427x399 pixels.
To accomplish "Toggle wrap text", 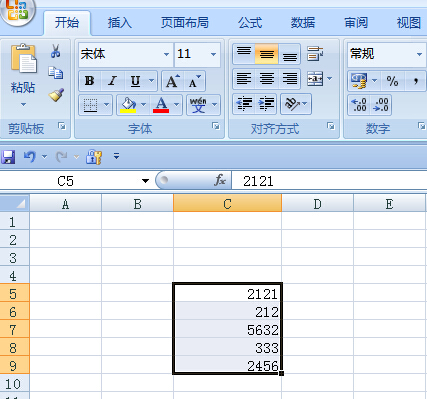I will [315, 54].
